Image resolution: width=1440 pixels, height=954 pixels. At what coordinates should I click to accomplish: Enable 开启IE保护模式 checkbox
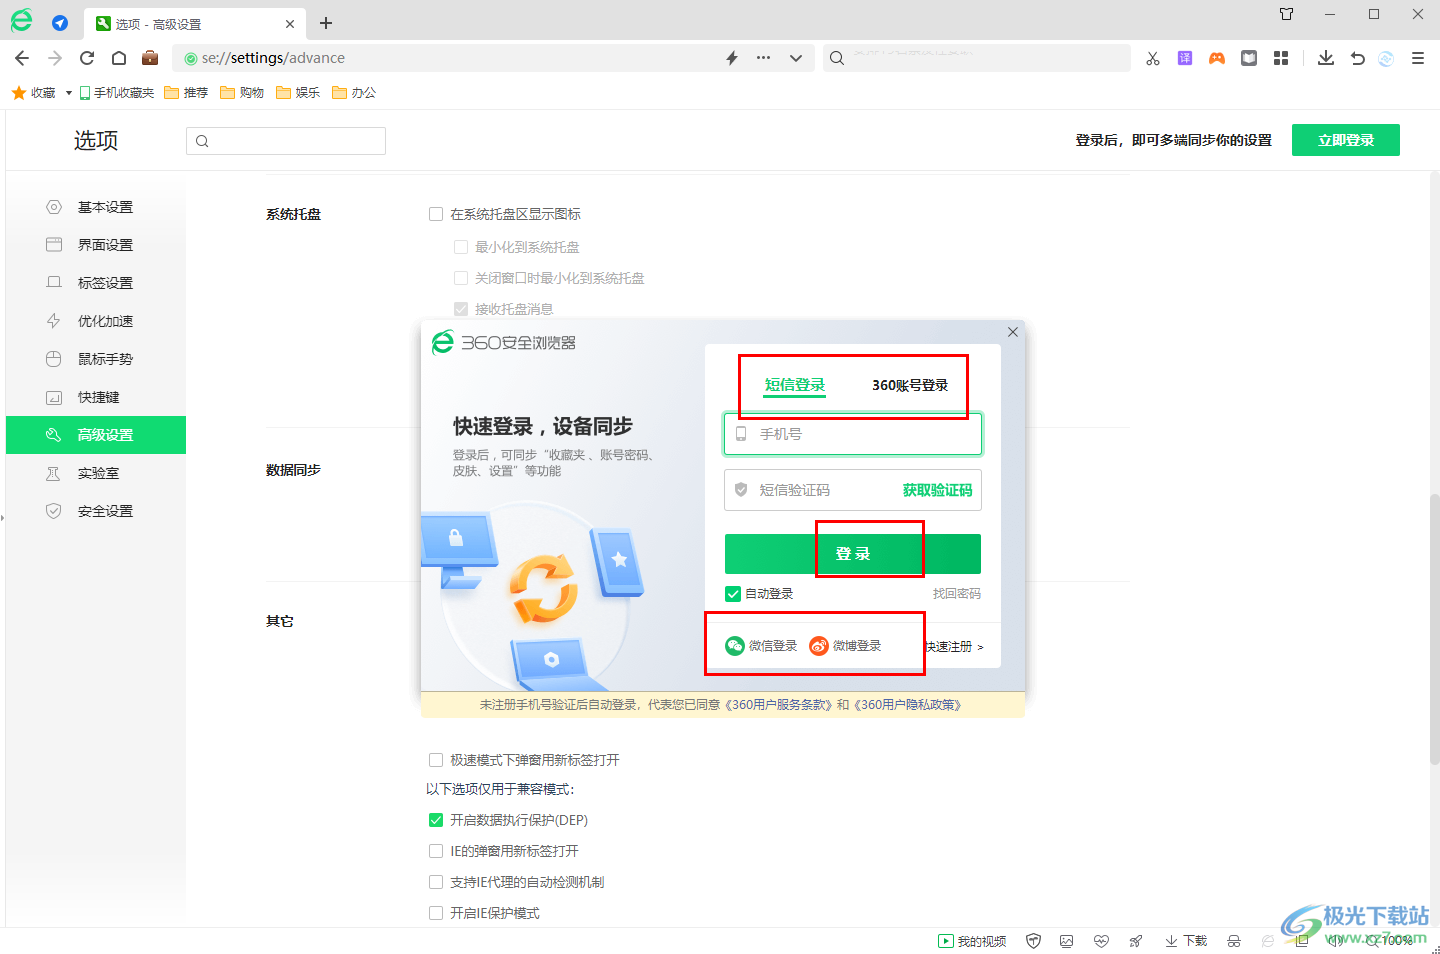point(436,913)
